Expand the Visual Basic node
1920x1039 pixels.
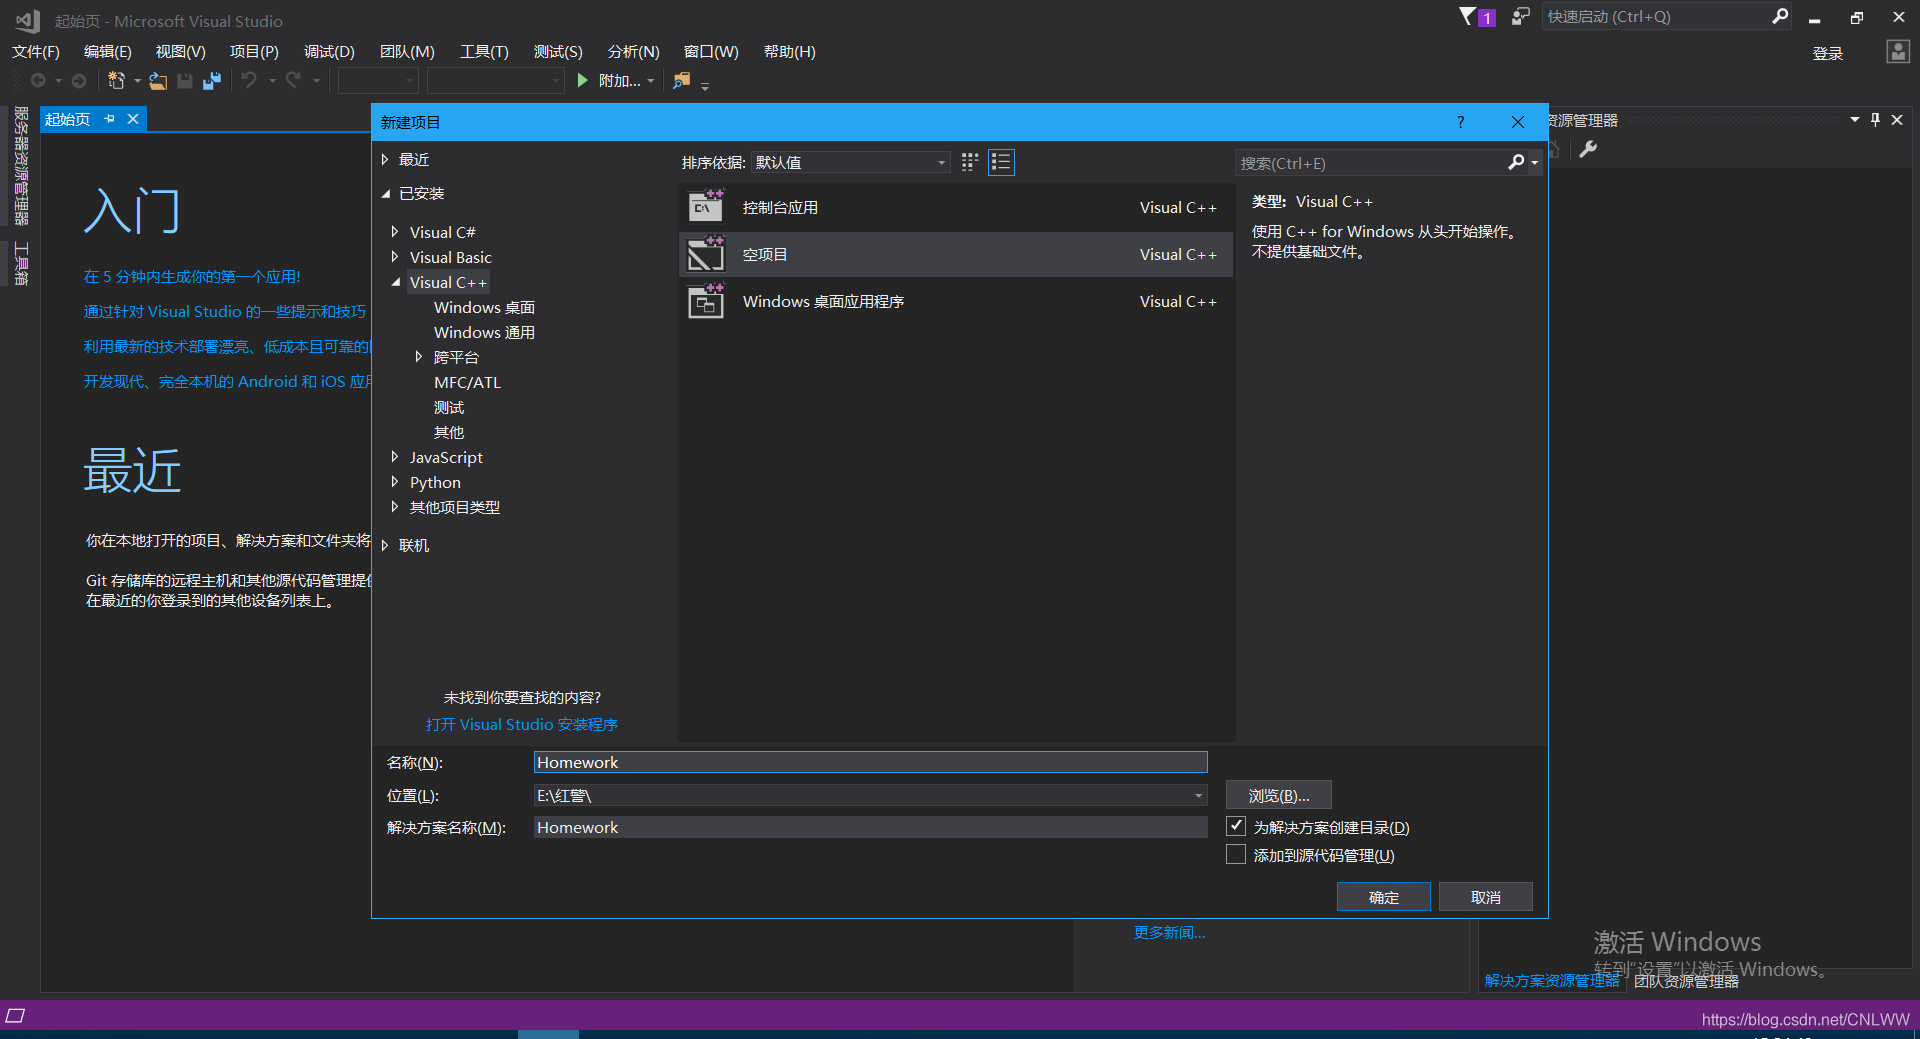[x=395, y=257]
